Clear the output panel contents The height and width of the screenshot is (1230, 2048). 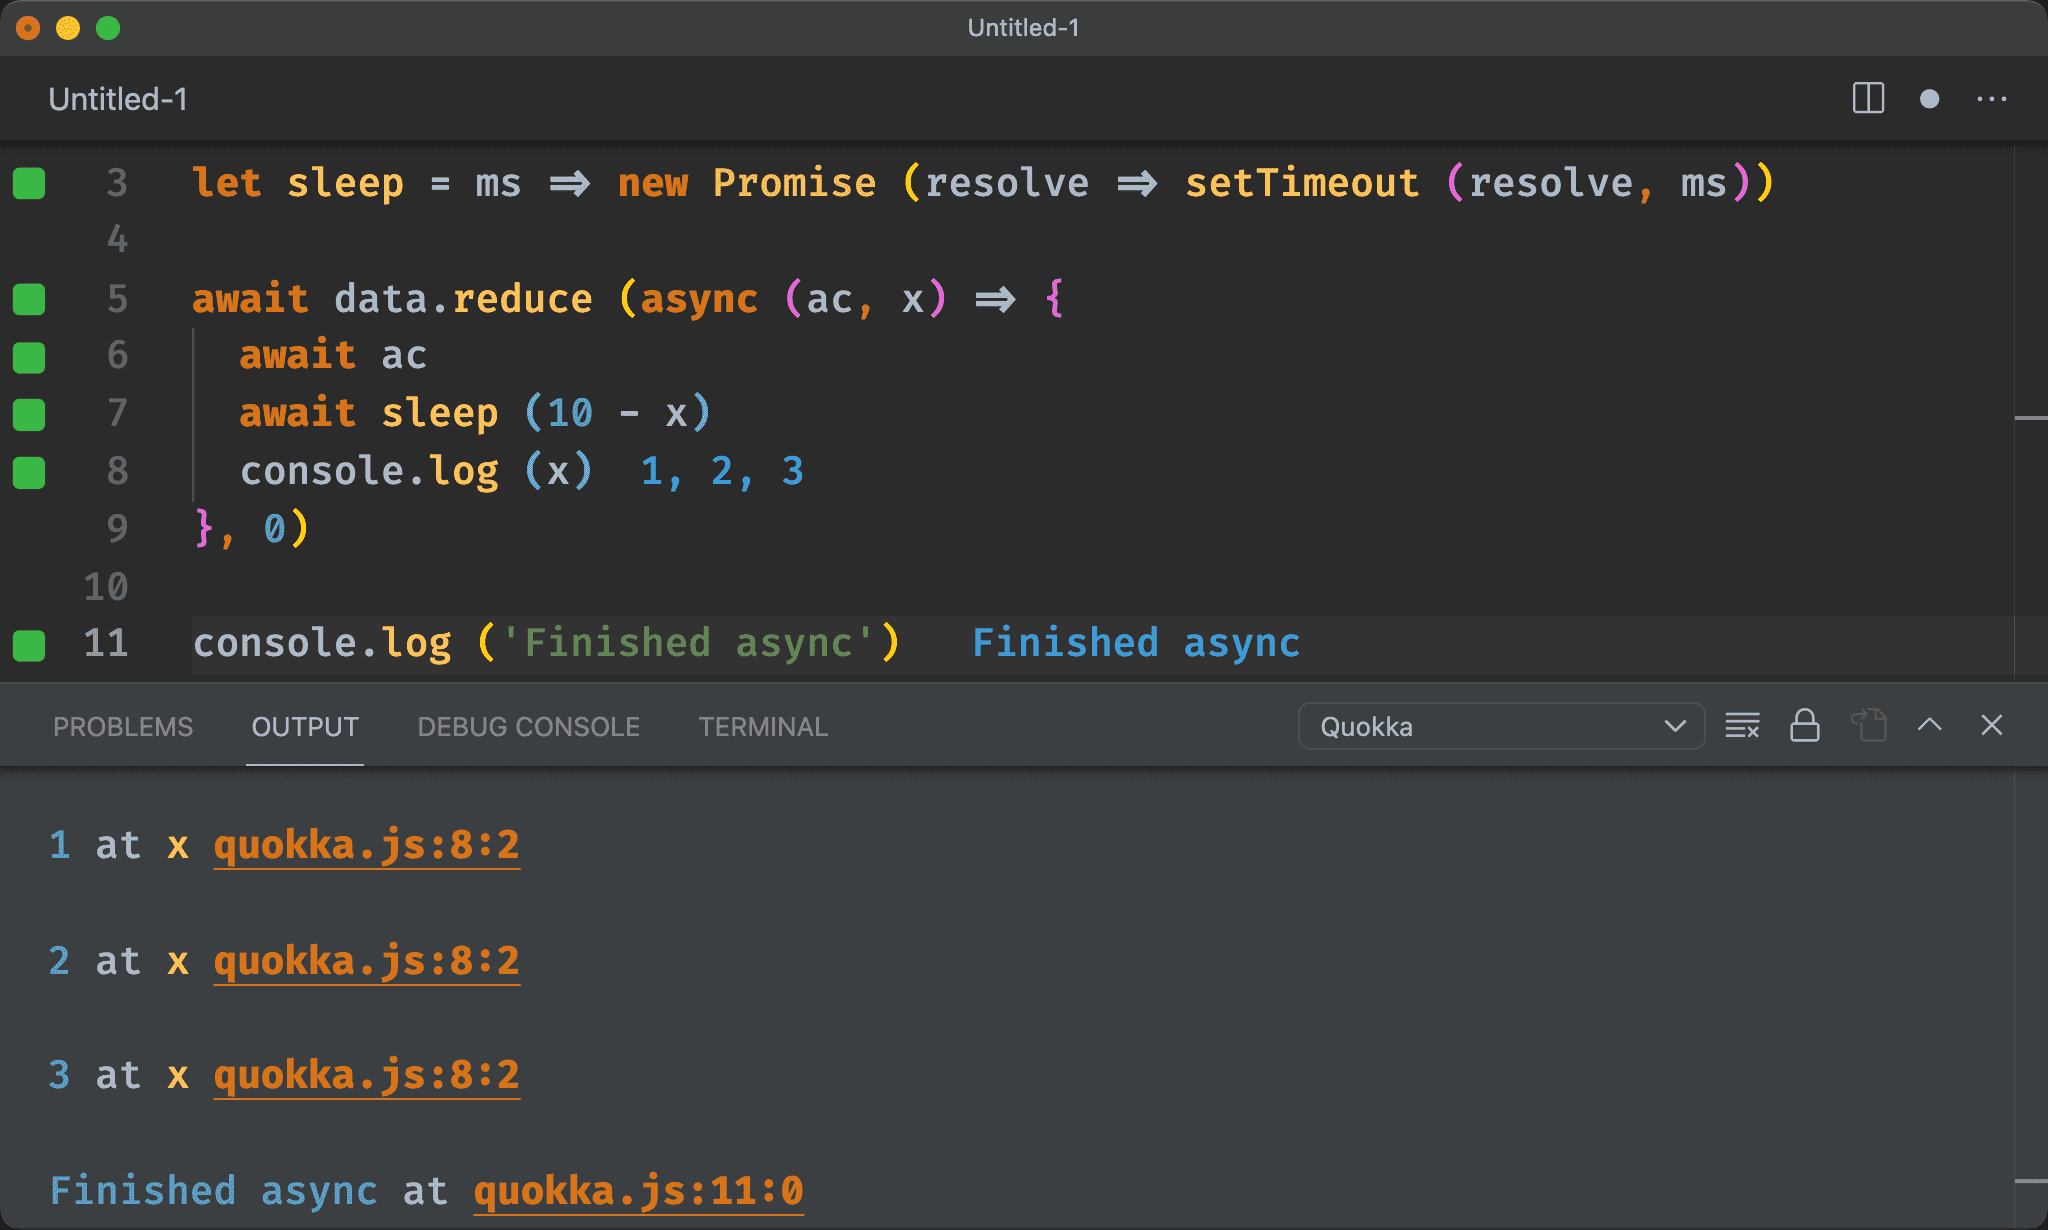(1741, 726)
